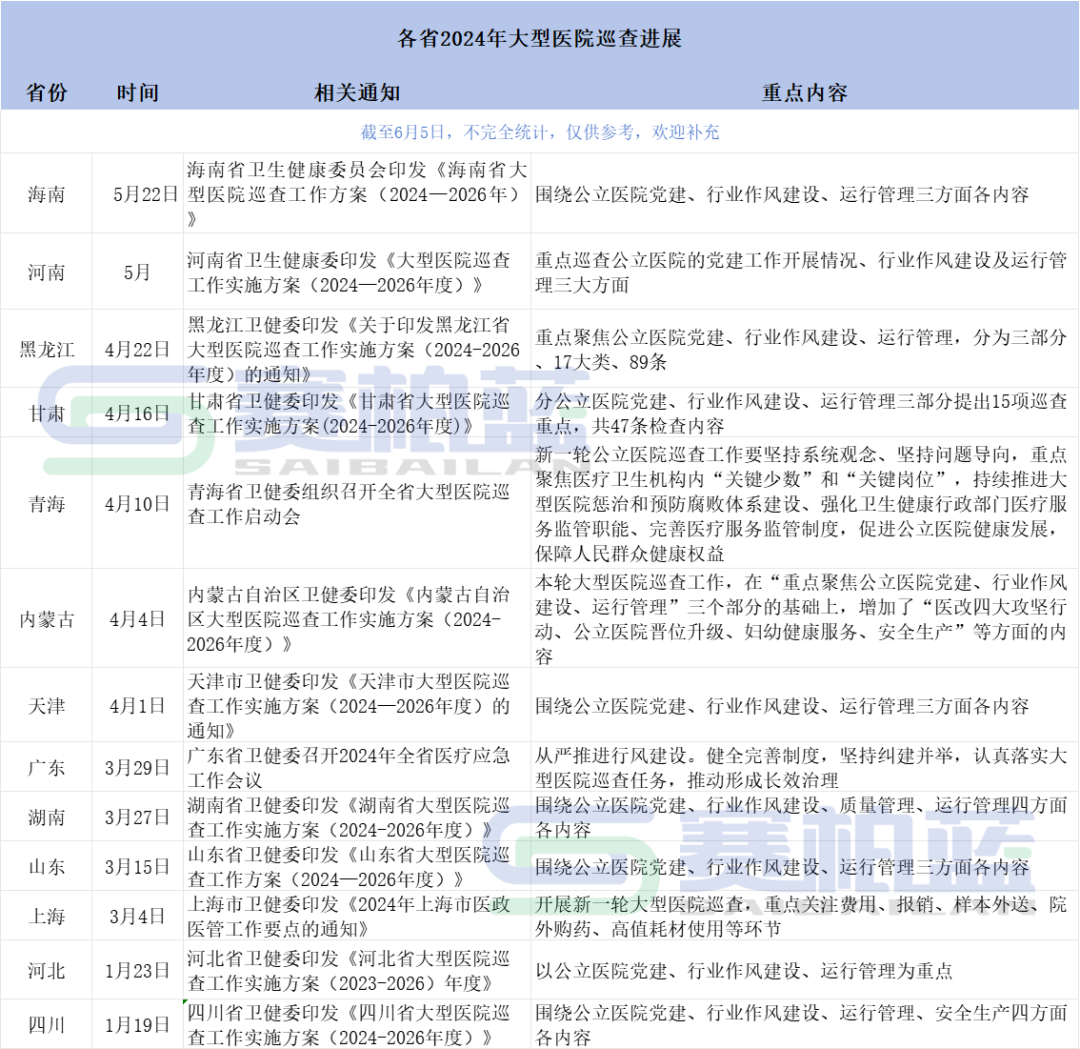Screen dimensions: 1080x1049
Task: Select the 海南 province cell
Action: (46, 196)
